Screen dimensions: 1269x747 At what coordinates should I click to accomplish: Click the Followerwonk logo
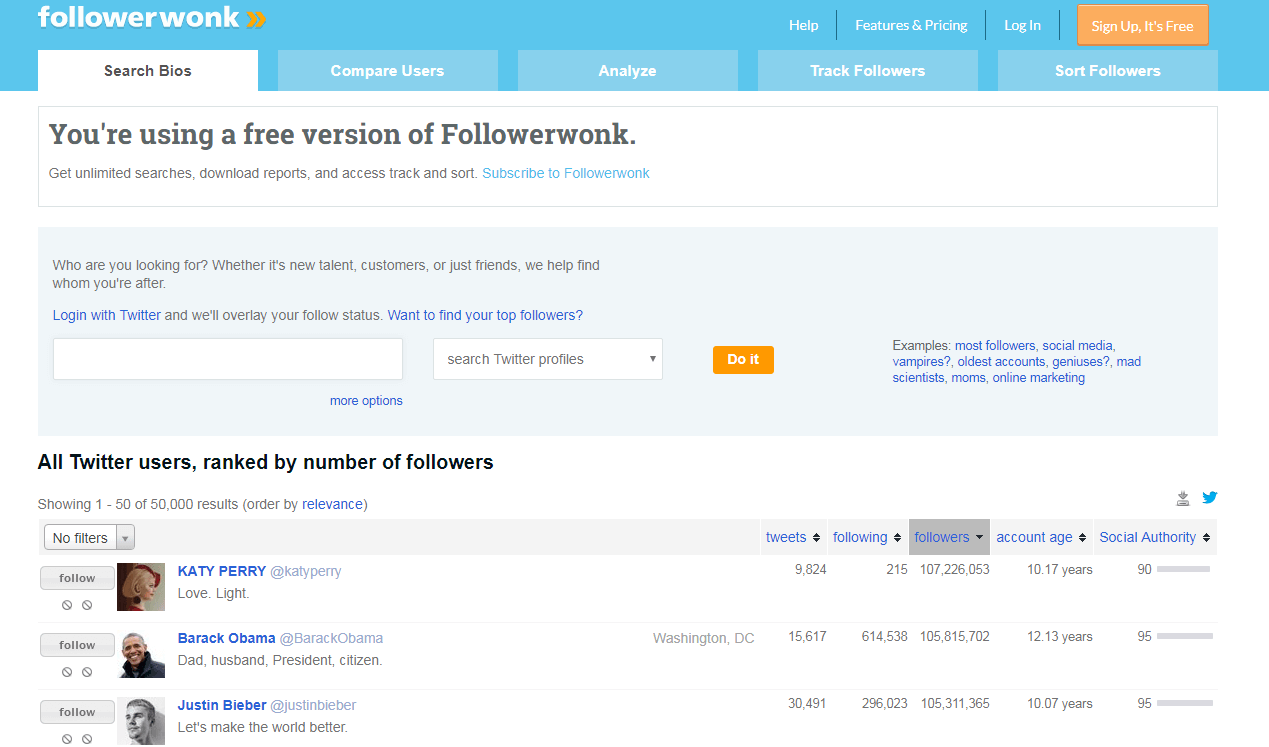[152, 17]
